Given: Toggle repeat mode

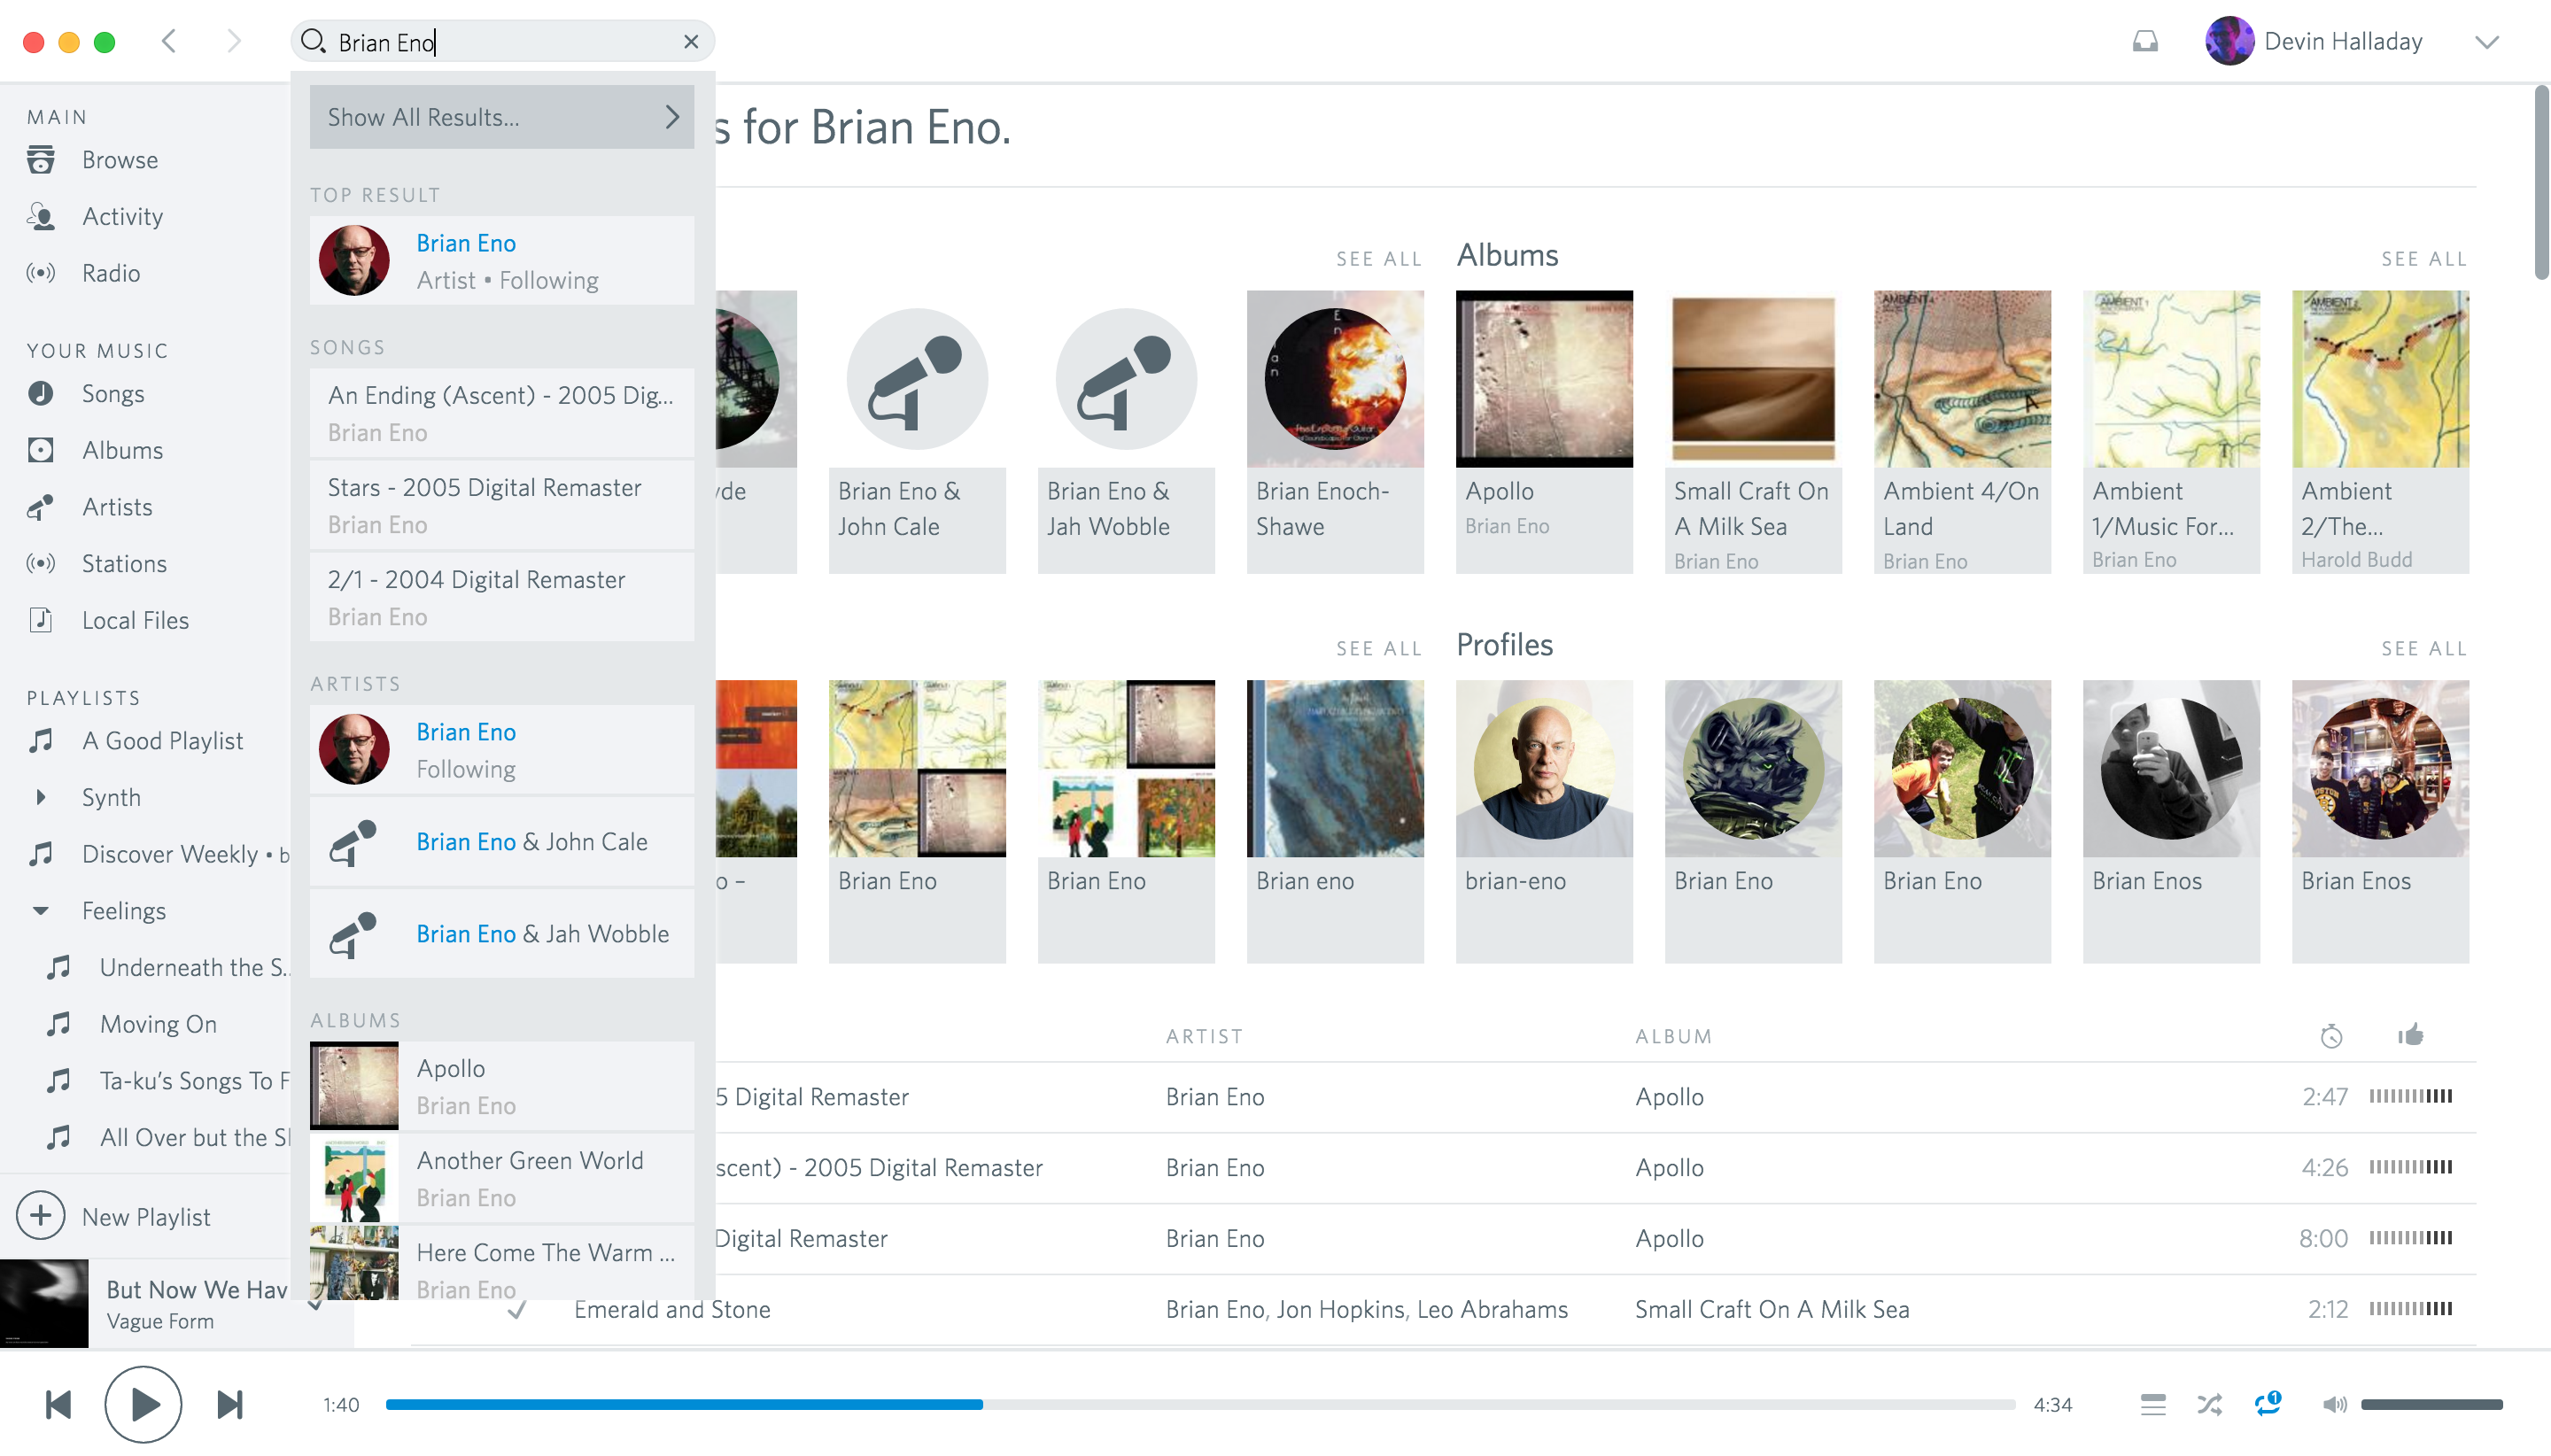Looking at the screenshot, I should pyautogui.click(x=2267, y=1404).
